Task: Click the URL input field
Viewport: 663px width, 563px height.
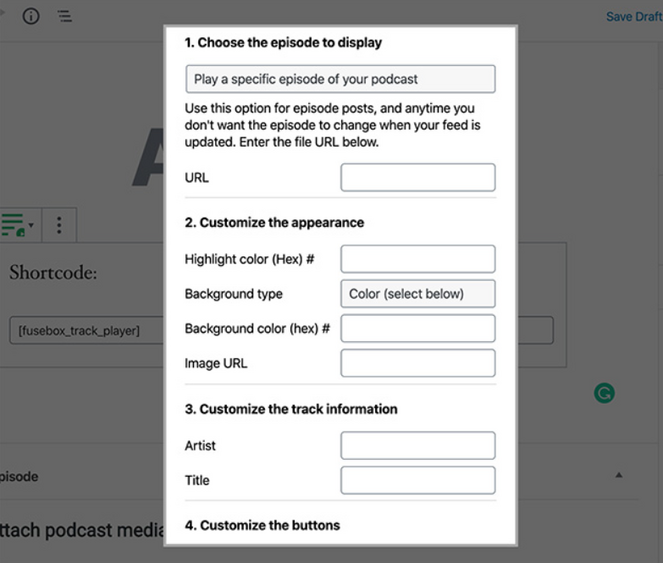Action: click(417, 178)
